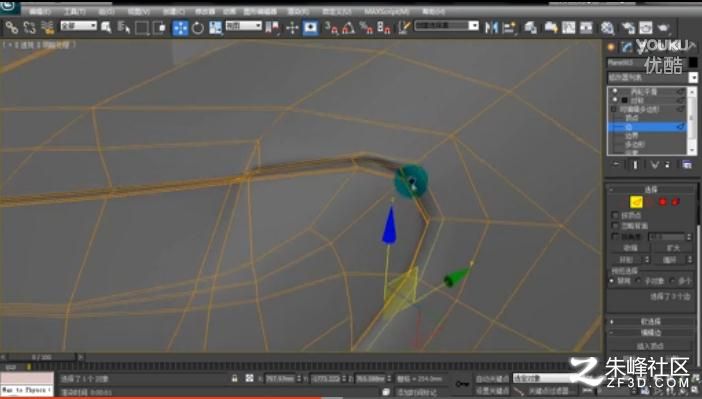Open the Group menu in the menu bar
This screenshot has height=399, width=702.
pos(106,11)
